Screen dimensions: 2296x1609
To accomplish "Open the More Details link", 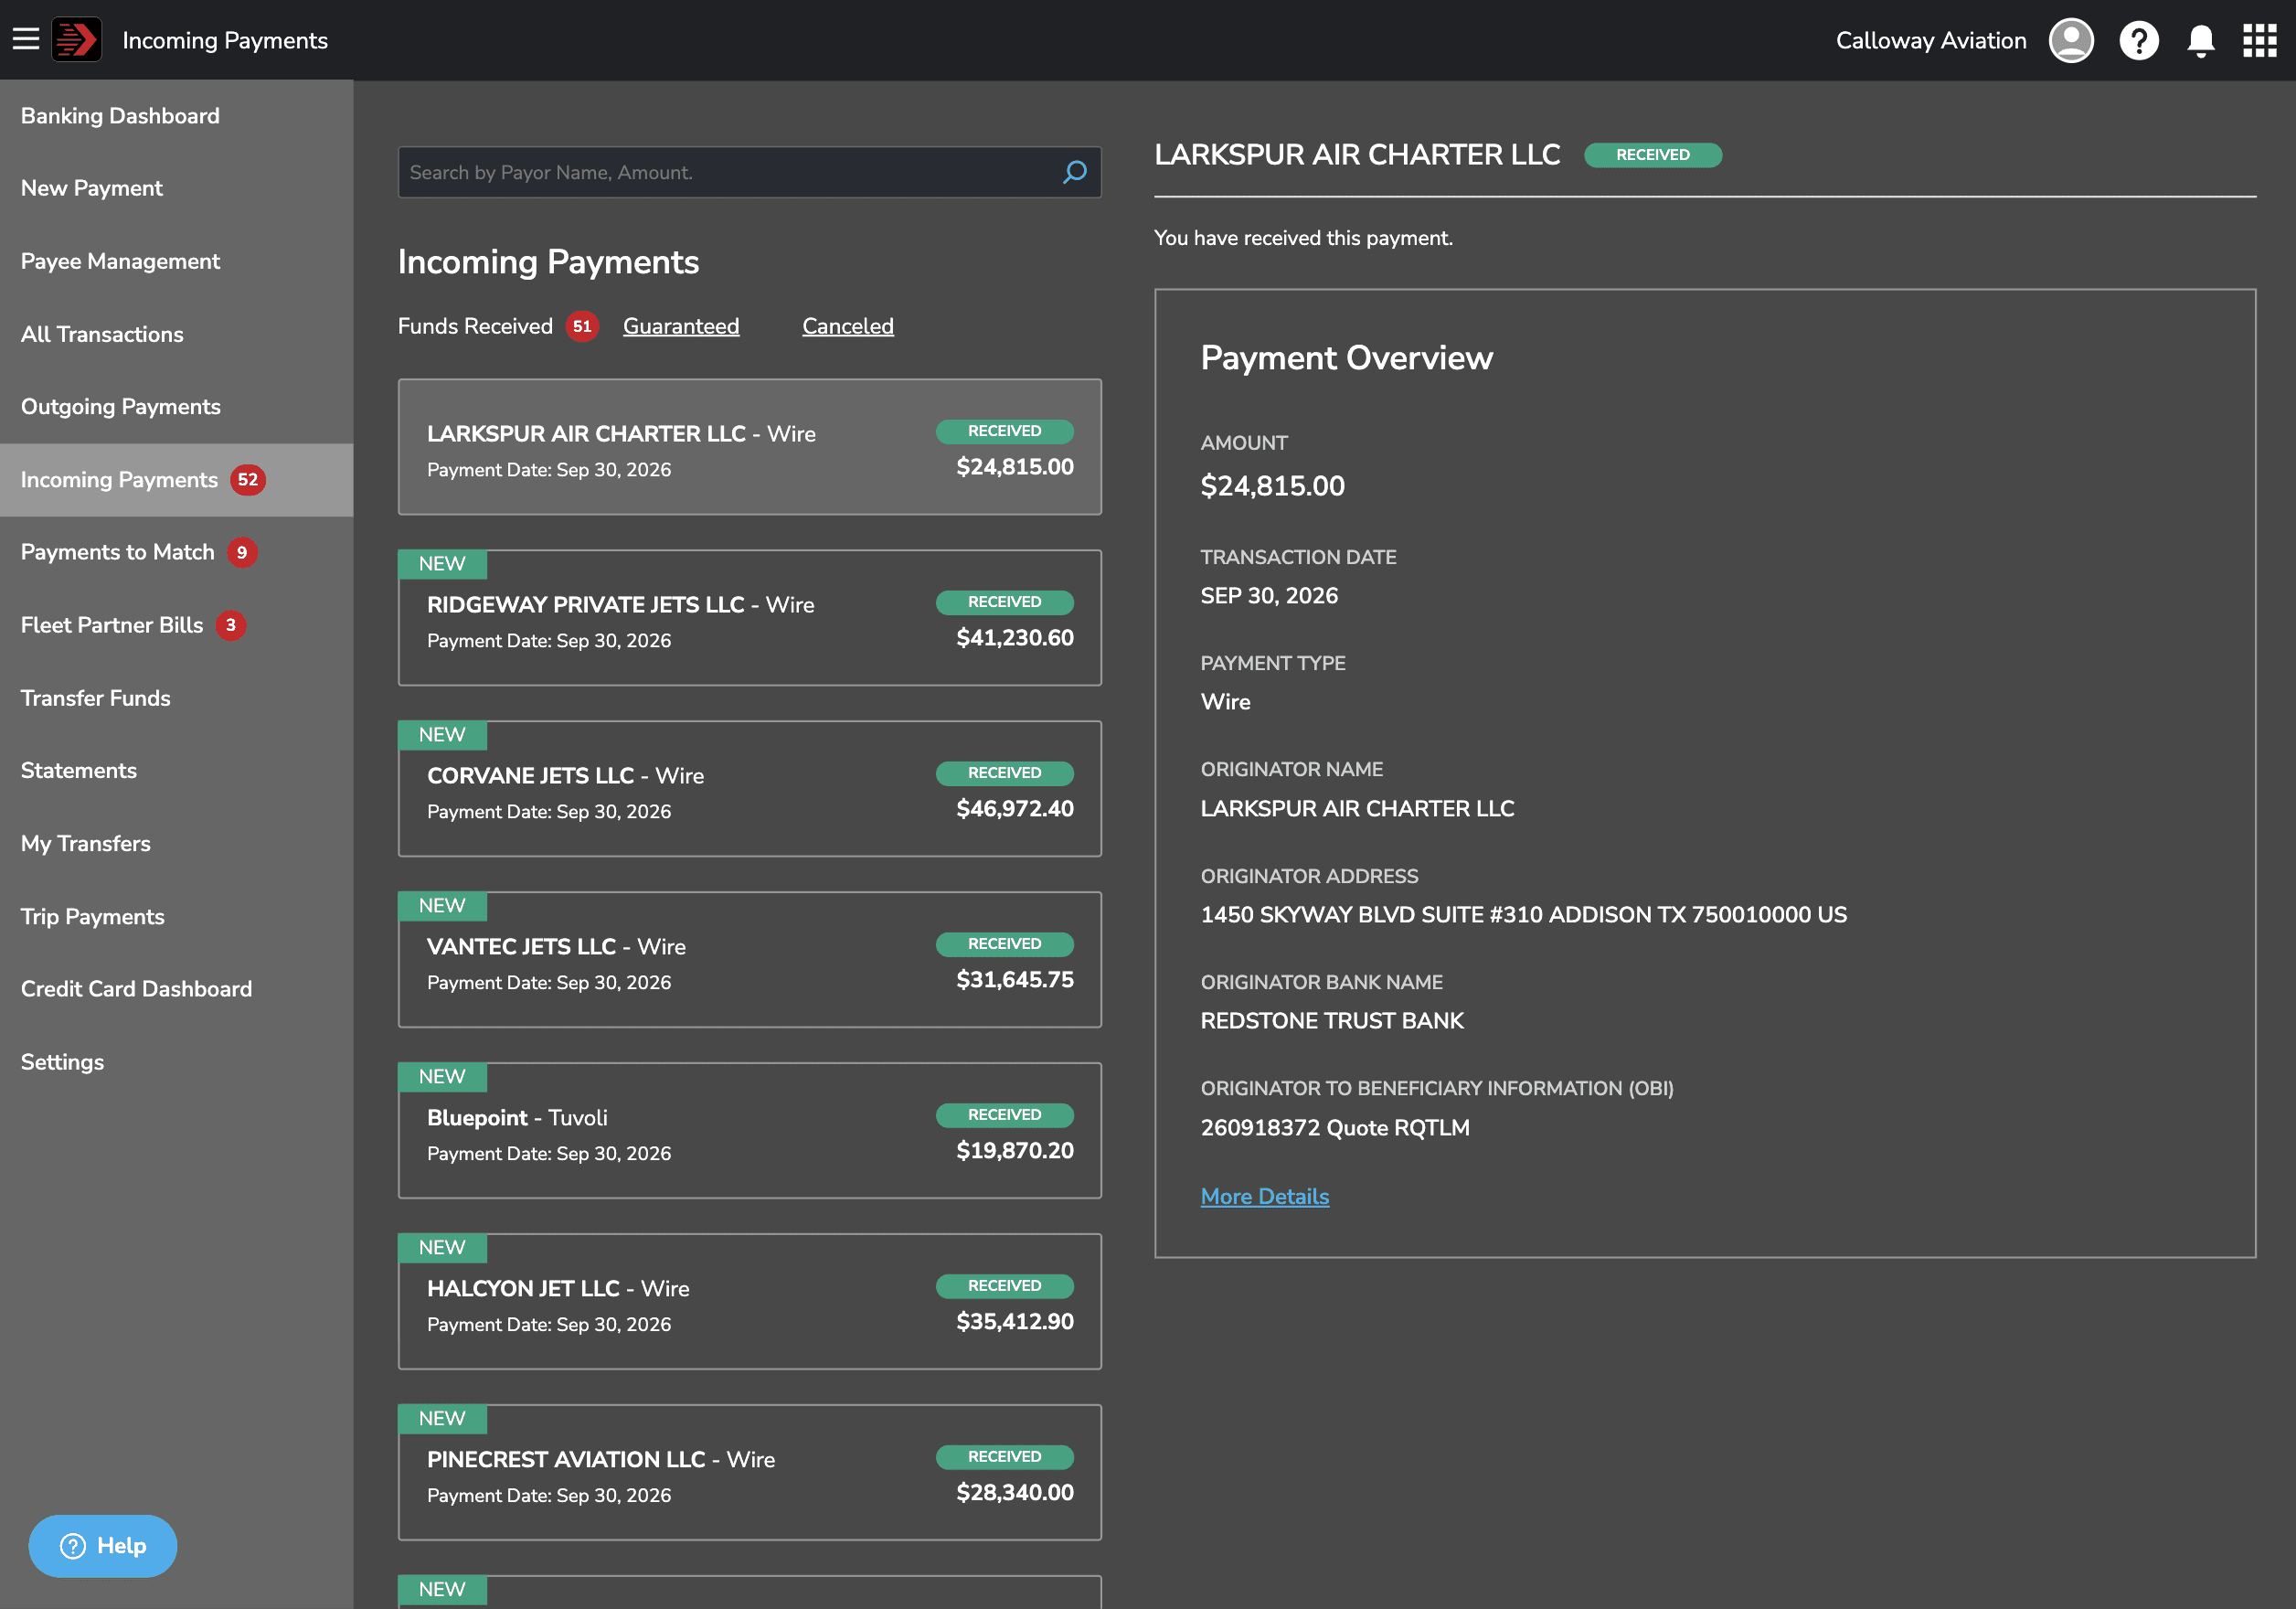I will [x=1265, y=1196].
